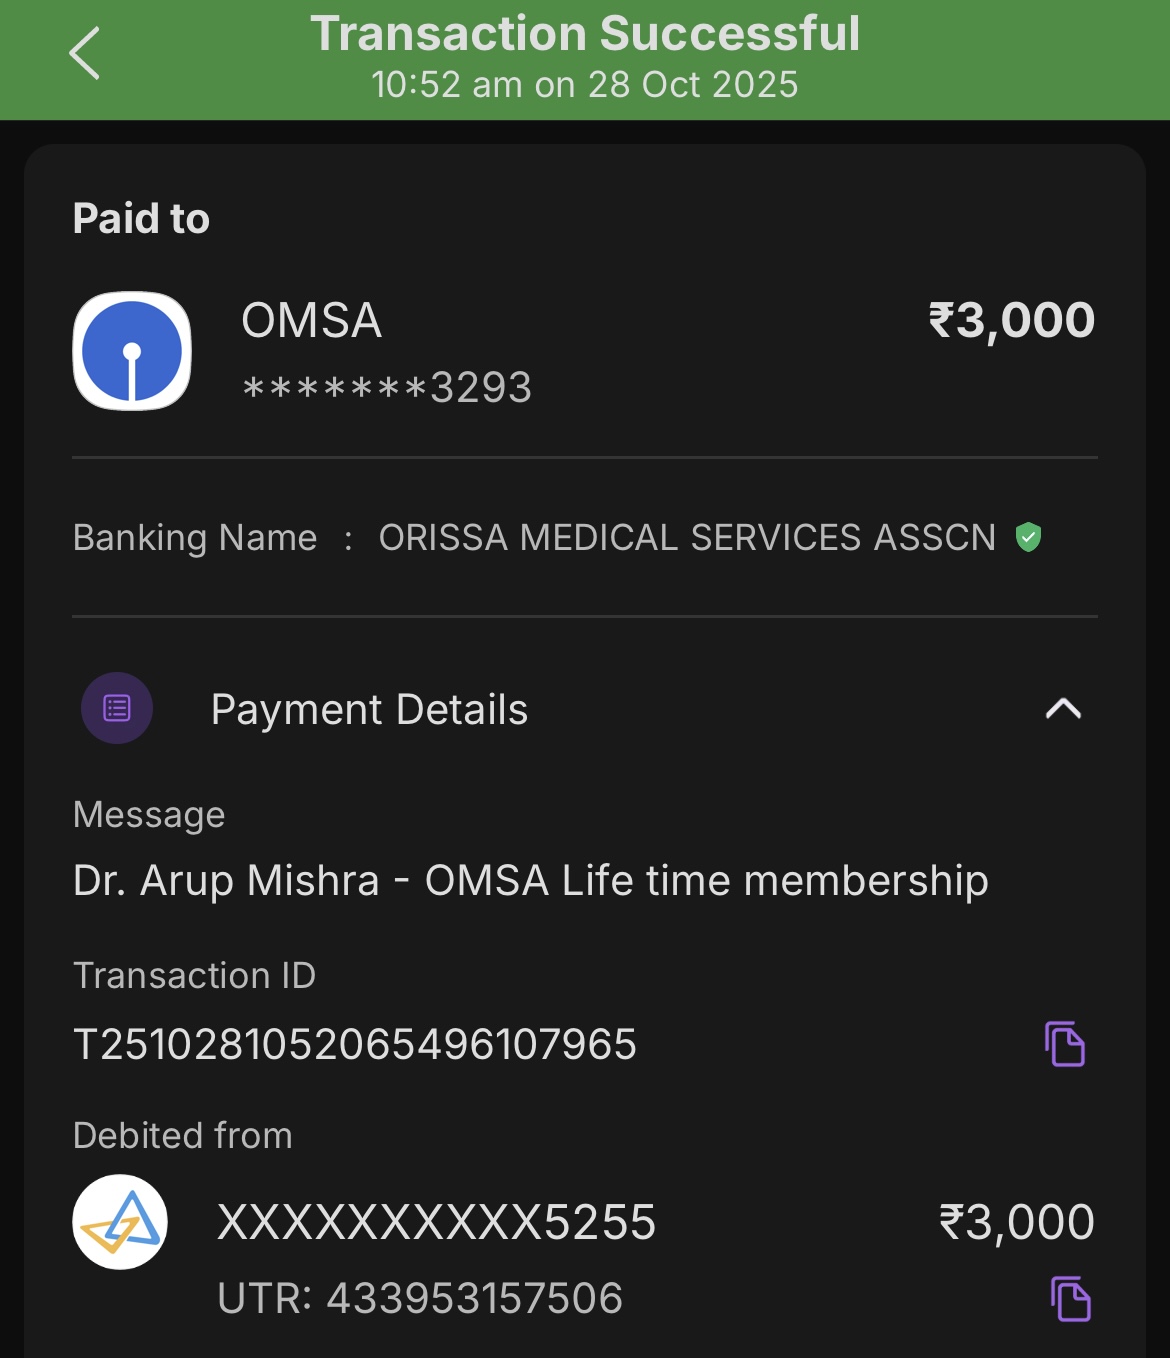This screenshot has width=1170, height=1358.
Task: Go back using the header arrow
Action: [85, 53]
